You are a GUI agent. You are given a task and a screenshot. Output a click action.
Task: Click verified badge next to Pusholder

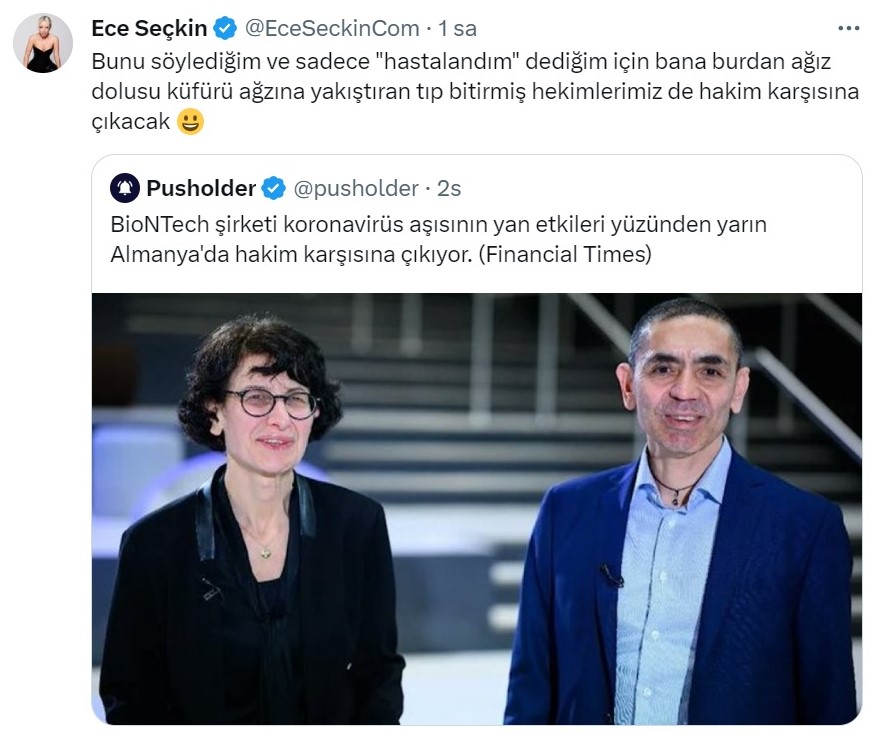point(274,188)
